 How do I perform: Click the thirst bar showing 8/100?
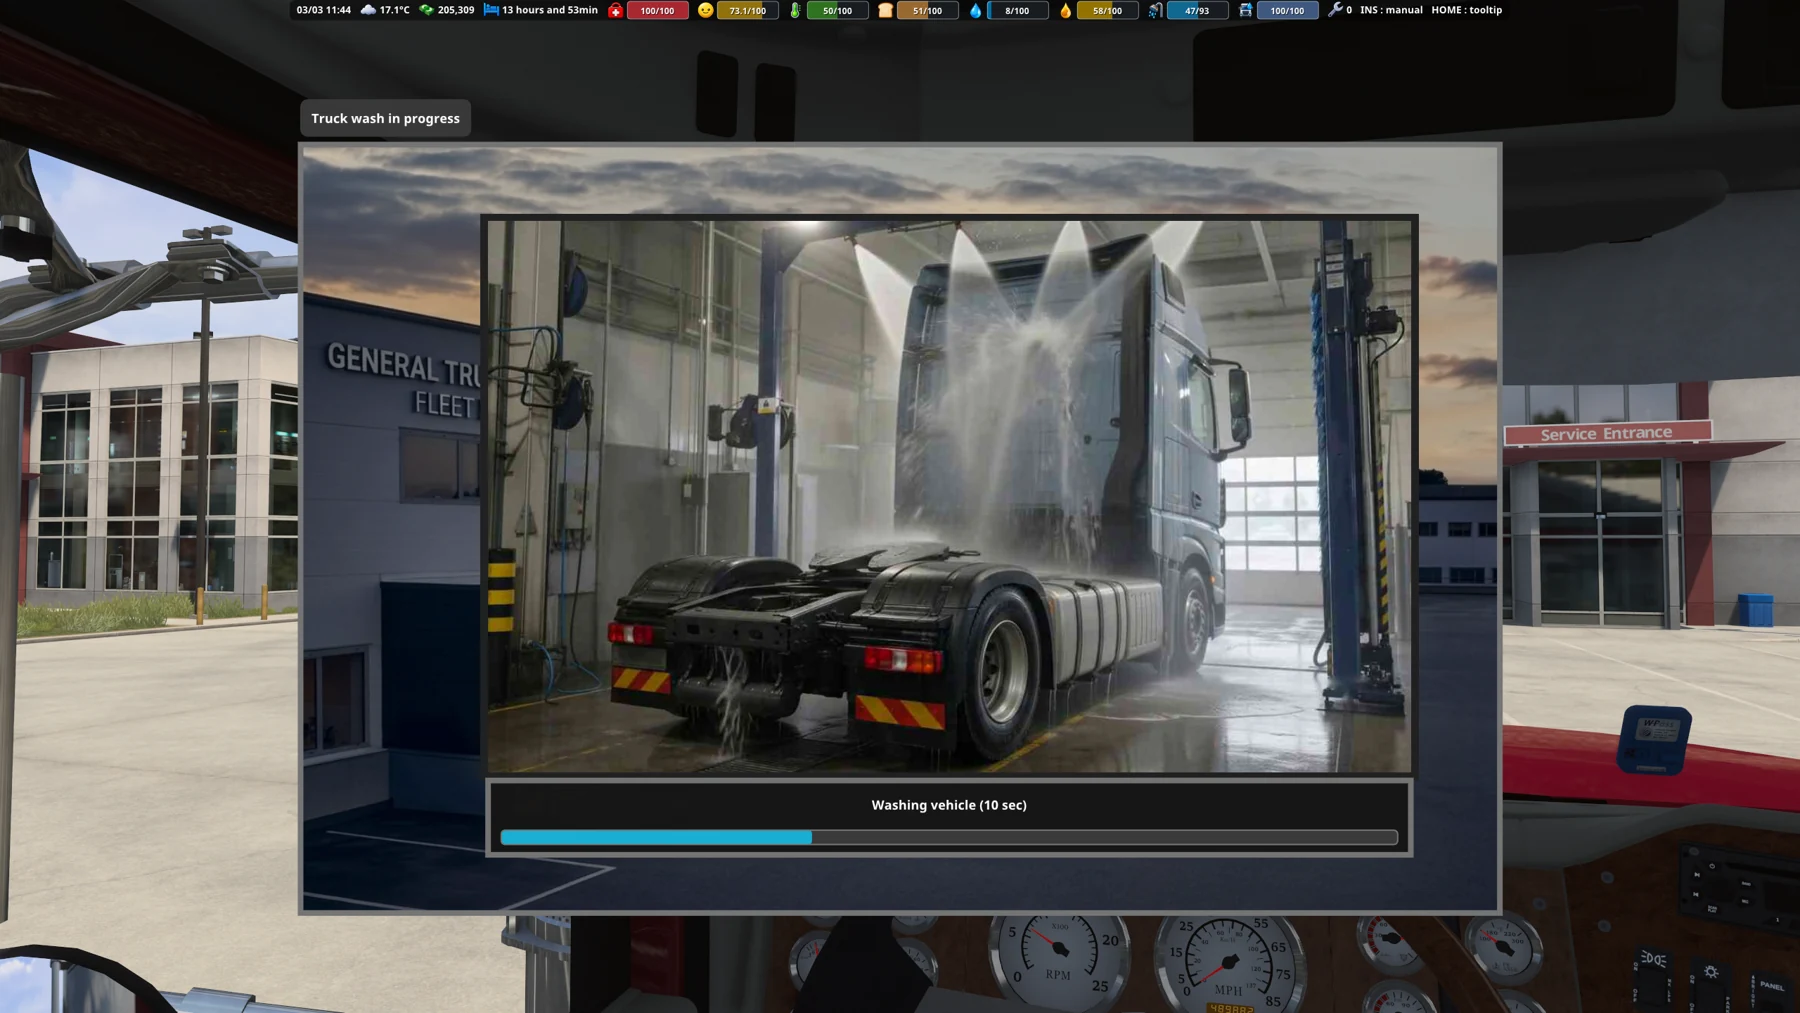(x=1017, y=11)
